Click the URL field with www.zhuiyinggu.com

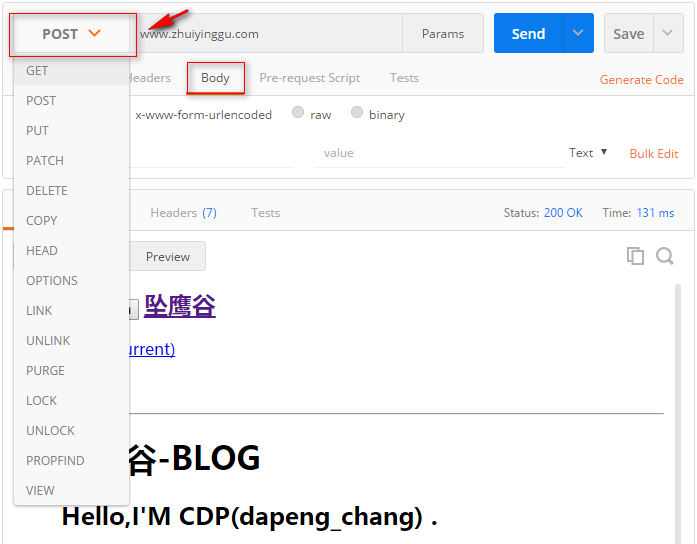(267, 34)
